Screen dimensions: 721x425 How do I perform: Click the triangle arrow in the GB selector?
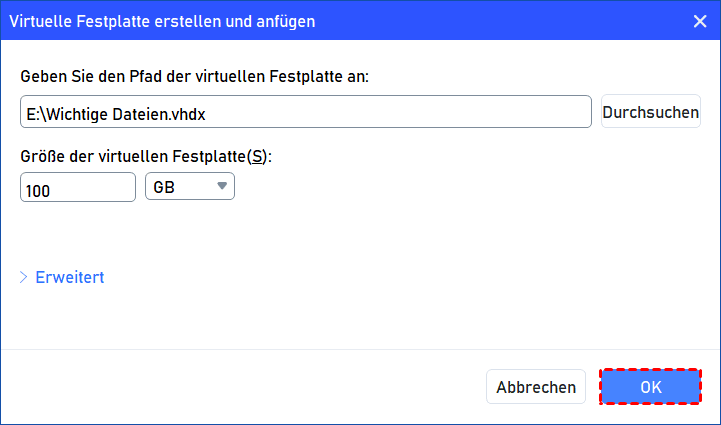(x=222, y=187)
